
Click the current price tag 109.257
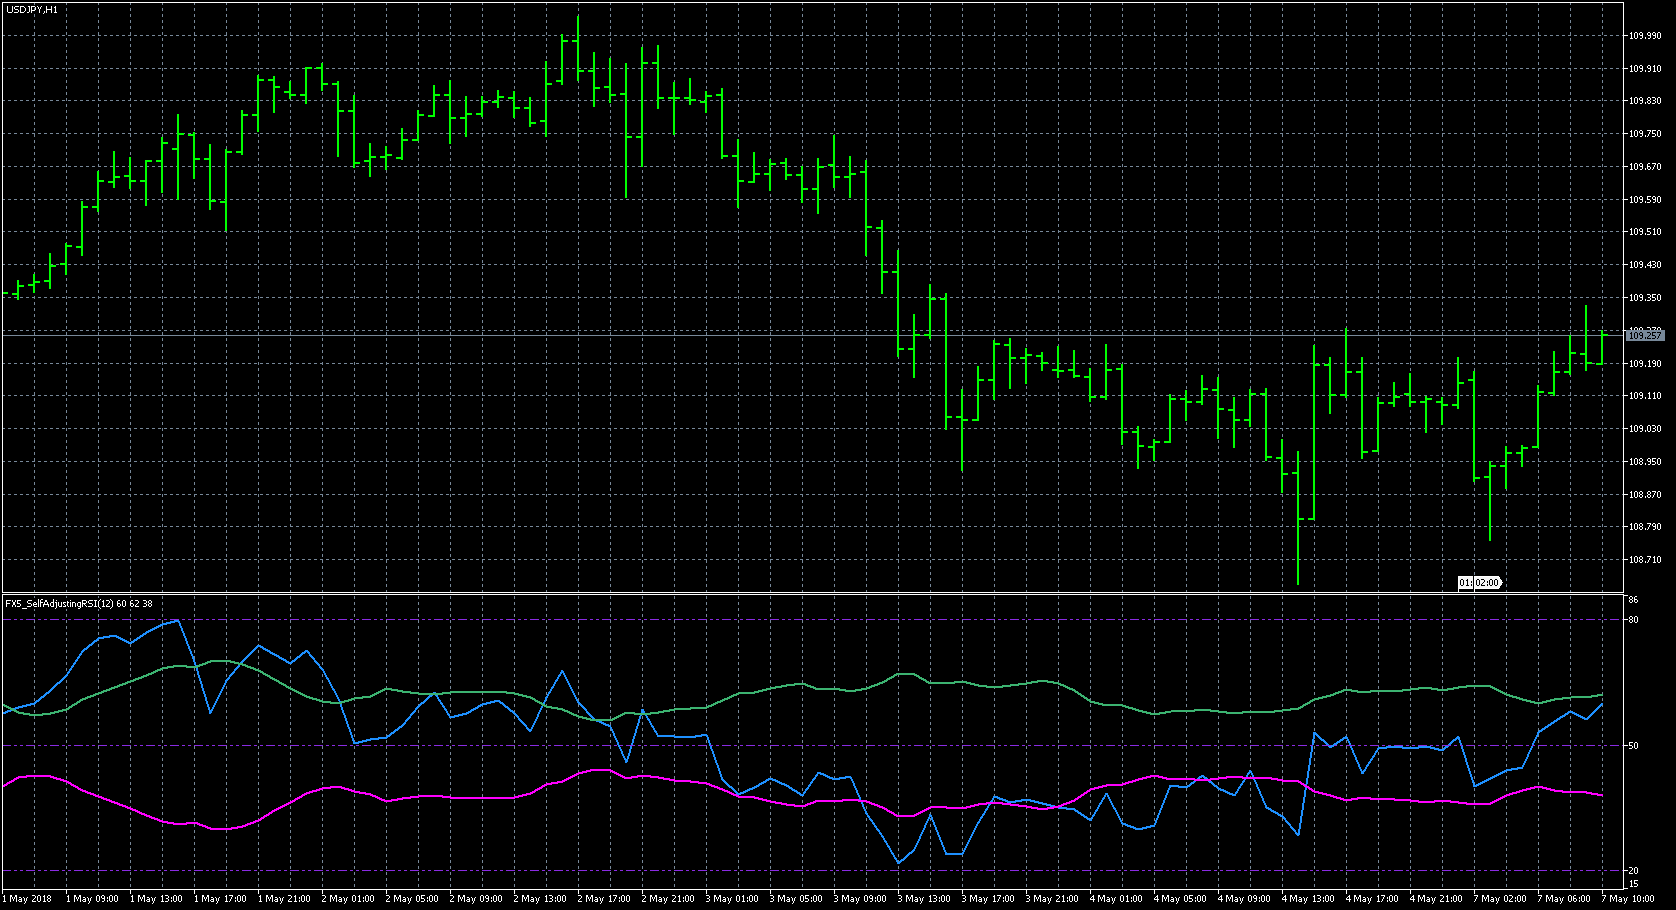pyautogui.click(x=1645, y=336)
